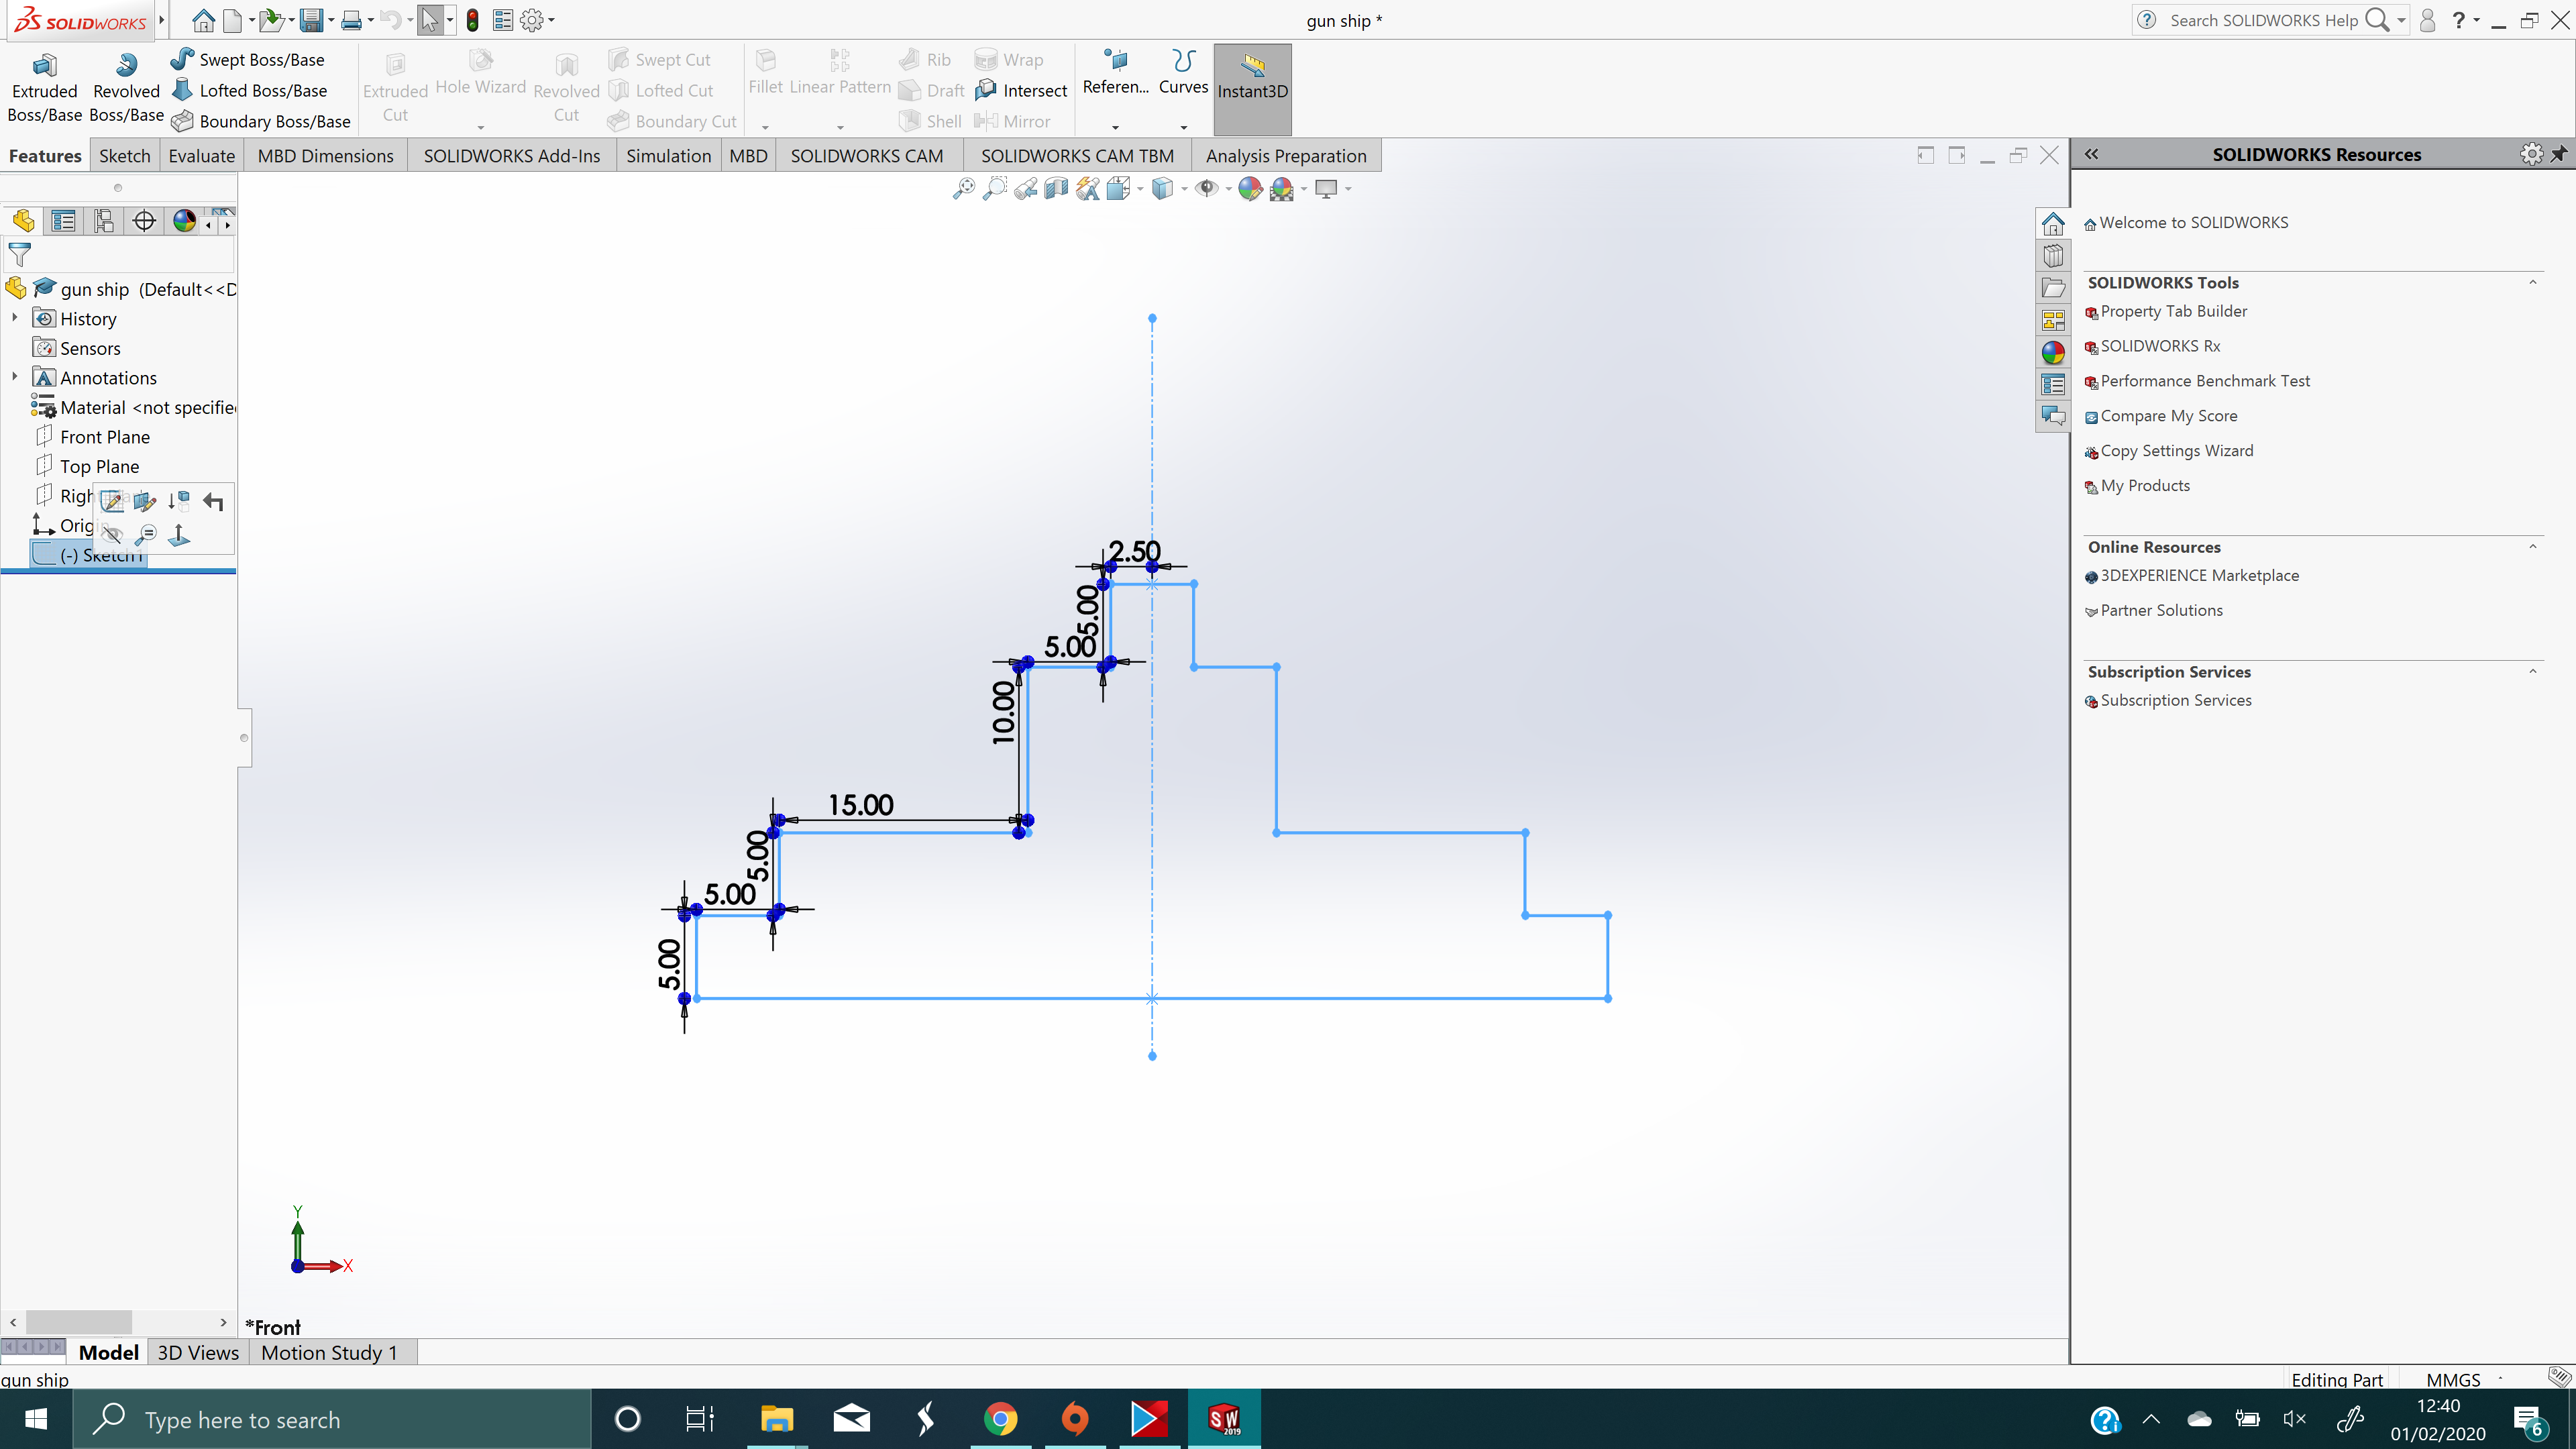
Task: Open the SOLIDWORKS Rx link
Action: (2160, 346)
